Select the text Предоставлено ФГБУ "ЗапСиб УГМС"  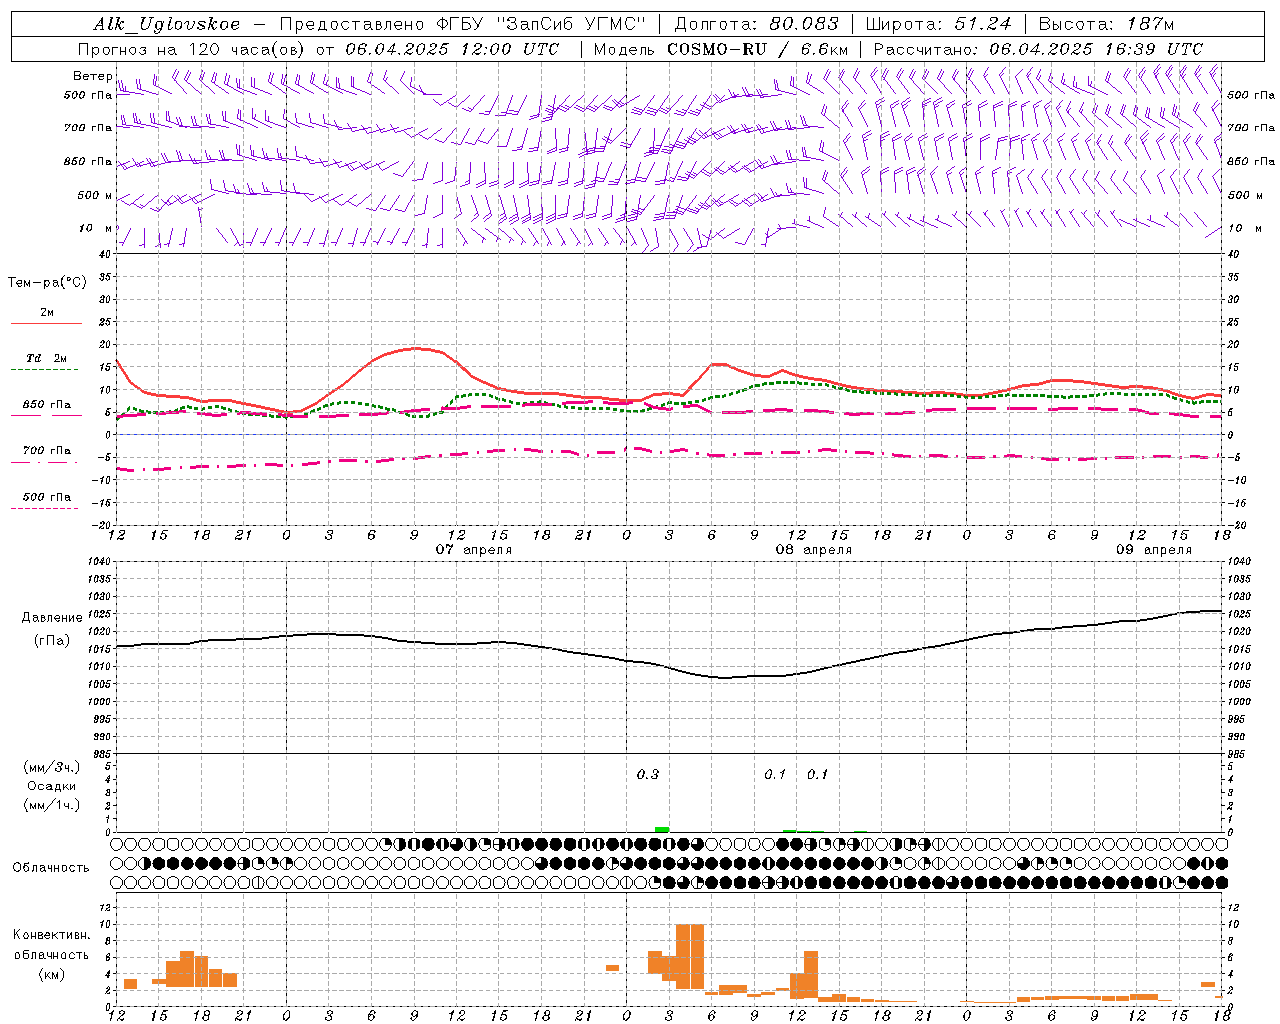click(x=463, y=24)
